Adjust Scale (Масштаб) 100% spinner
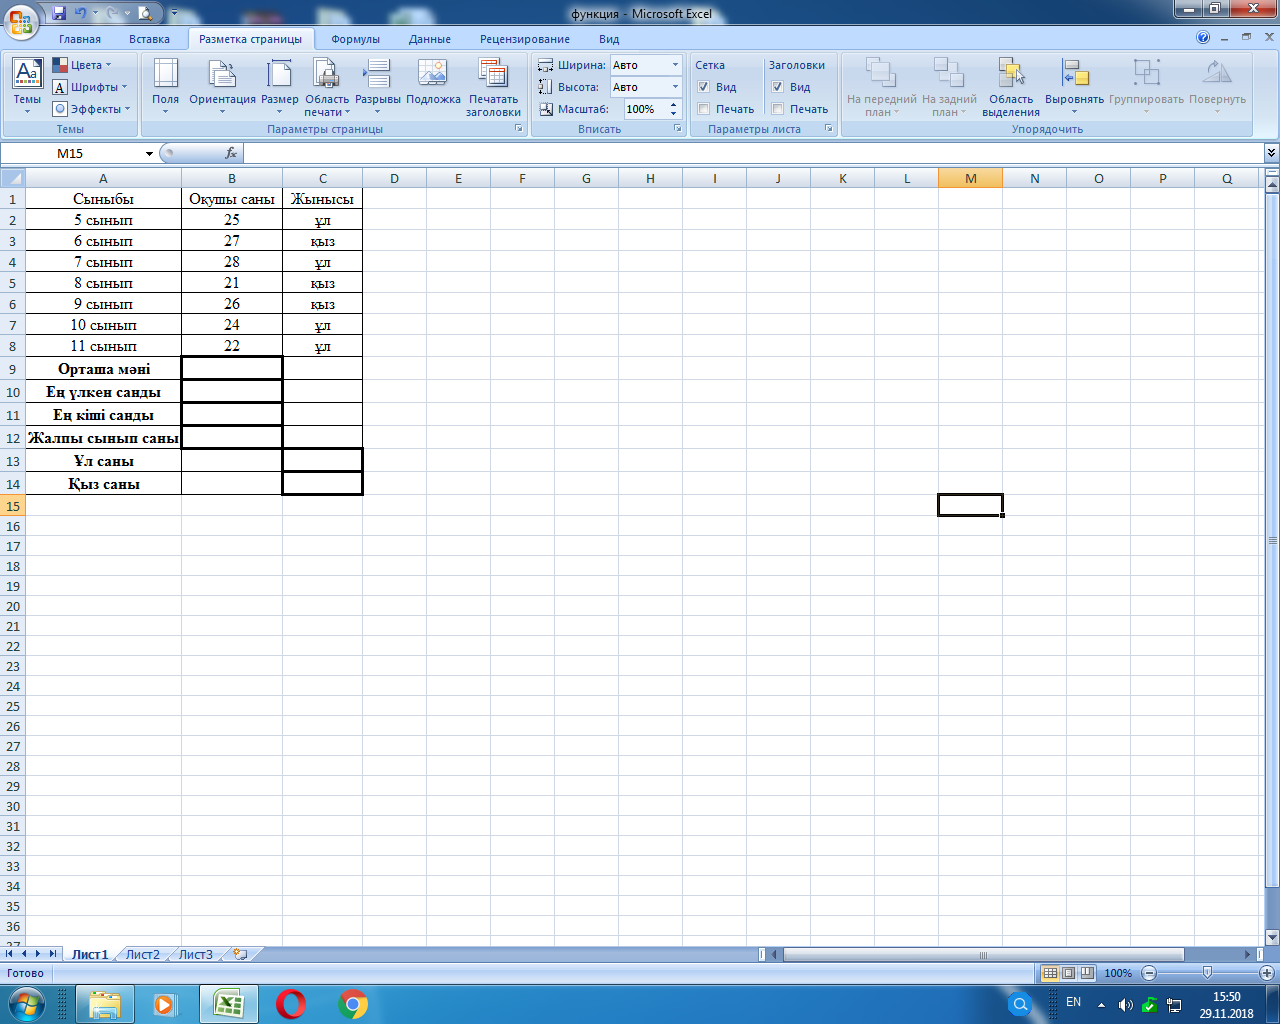Image resolution: width=1280 pixels, height=1024 pixels. 674,109
